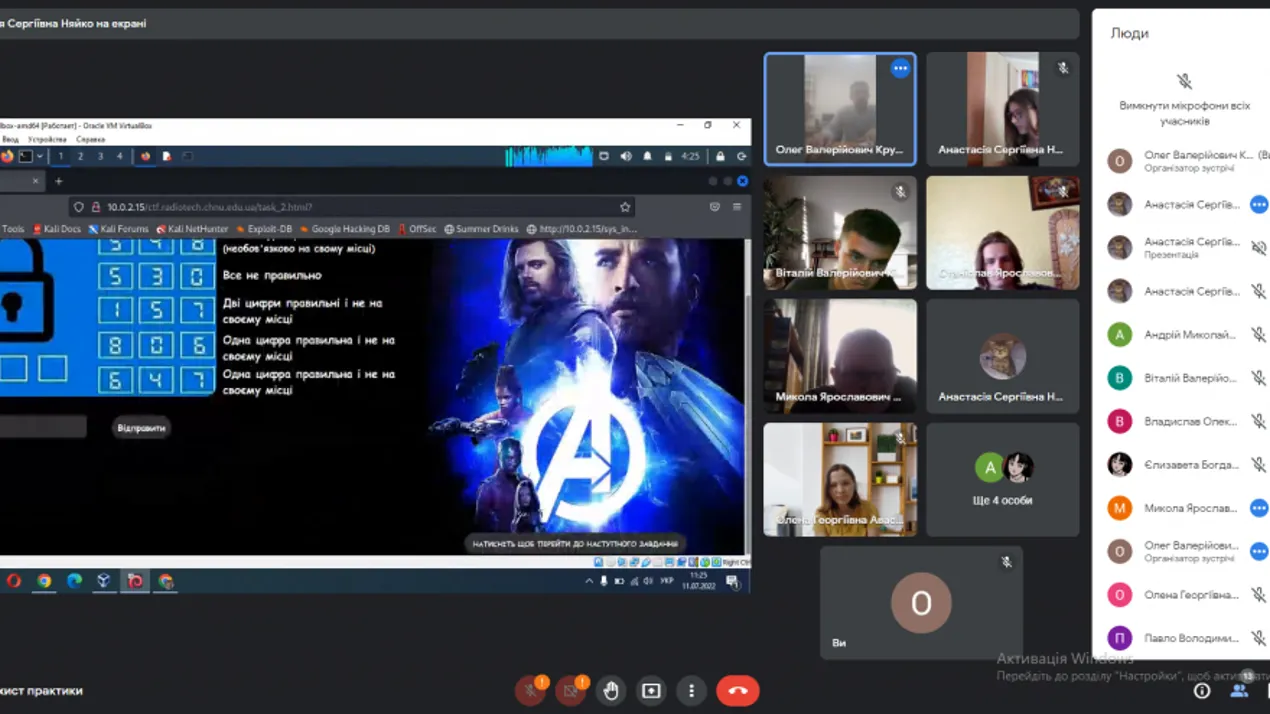Start presenting your screen
This screenshot has width=1270, height=714.
point(651,691)
